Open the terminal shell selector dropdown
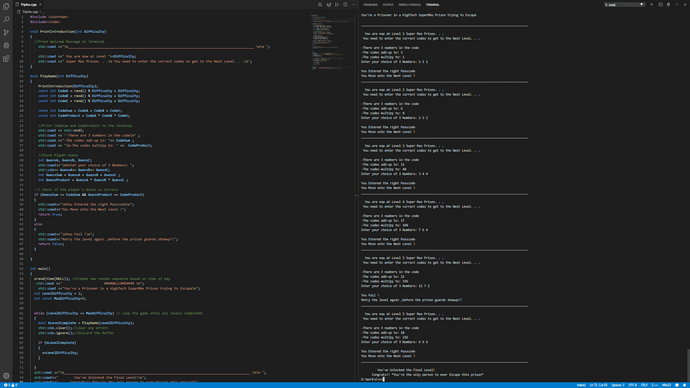The height and width of the screenshot is (388, 690). (x=624, y=5)
